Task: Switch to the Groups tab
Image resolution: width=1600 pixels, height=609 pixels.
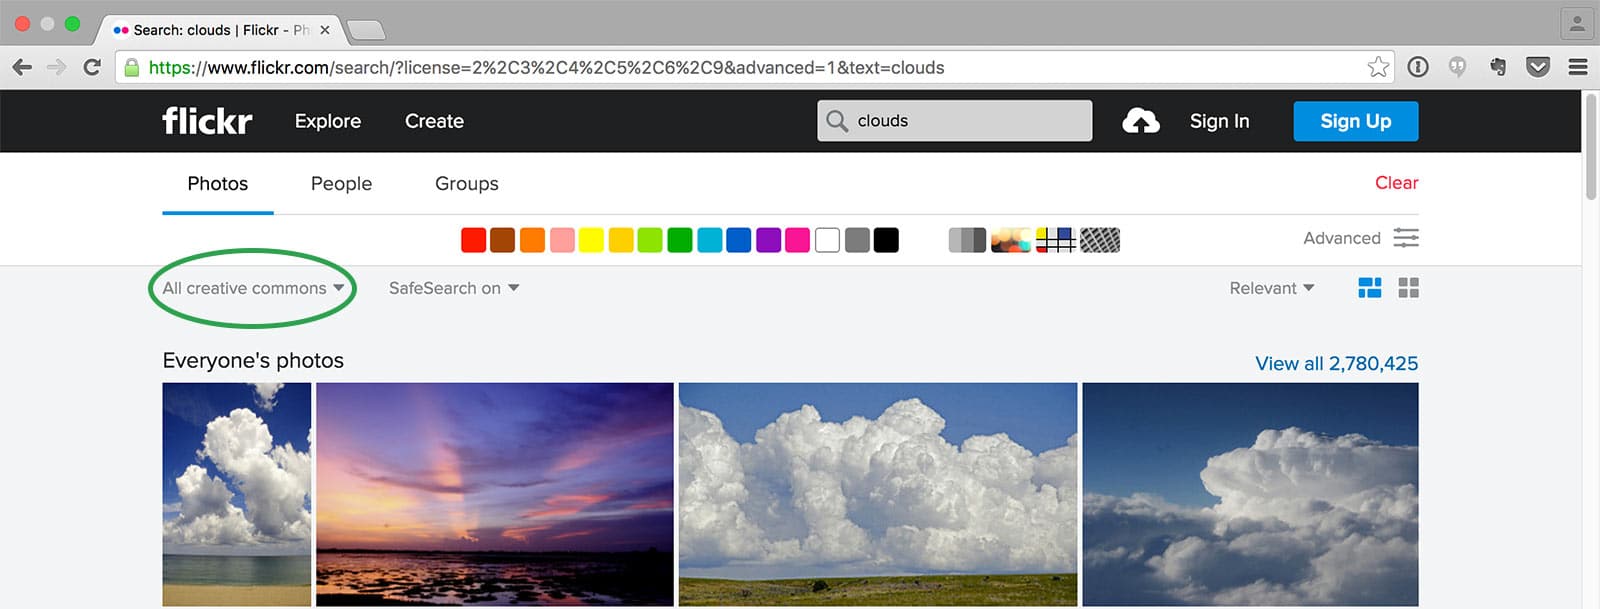Action: [x=466, y=184]
